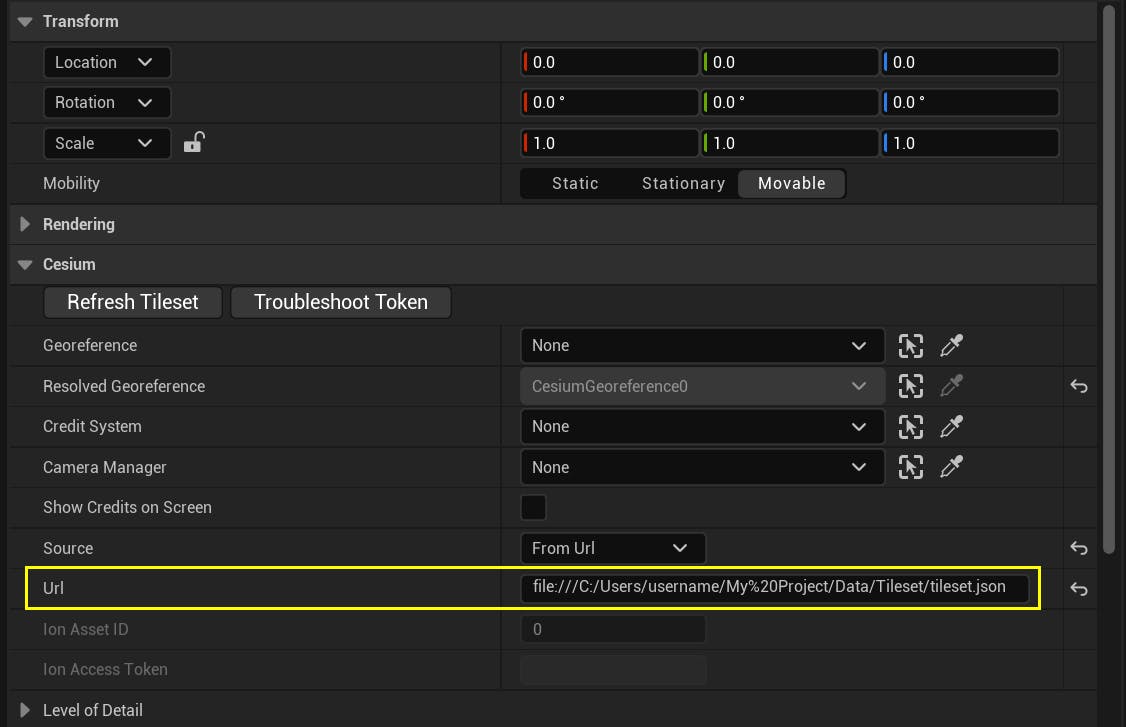Screen dimensions: 1126x727
Task: Click the Troubleshoot Token button
Action: point(340,301)
